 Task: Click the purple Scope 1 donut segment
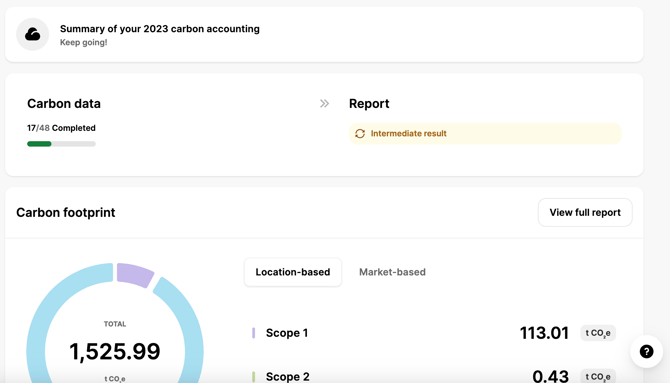(x=134, y=274)
